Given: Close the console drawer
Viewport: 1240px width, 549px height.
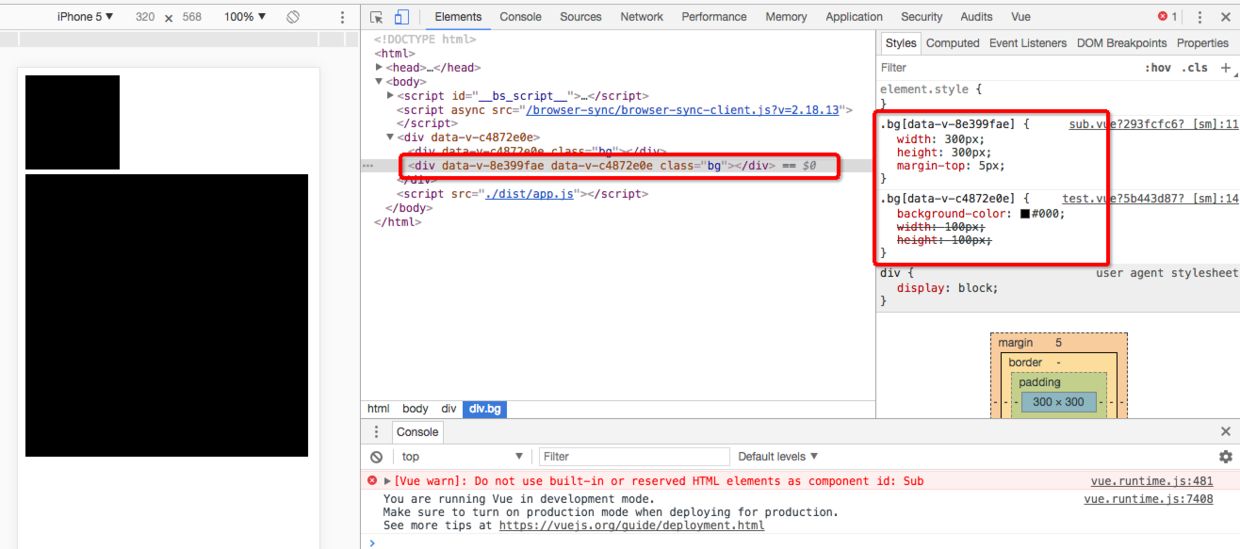Looking at the screenshot, I should pyautogui.click(x=1226, y=432).
